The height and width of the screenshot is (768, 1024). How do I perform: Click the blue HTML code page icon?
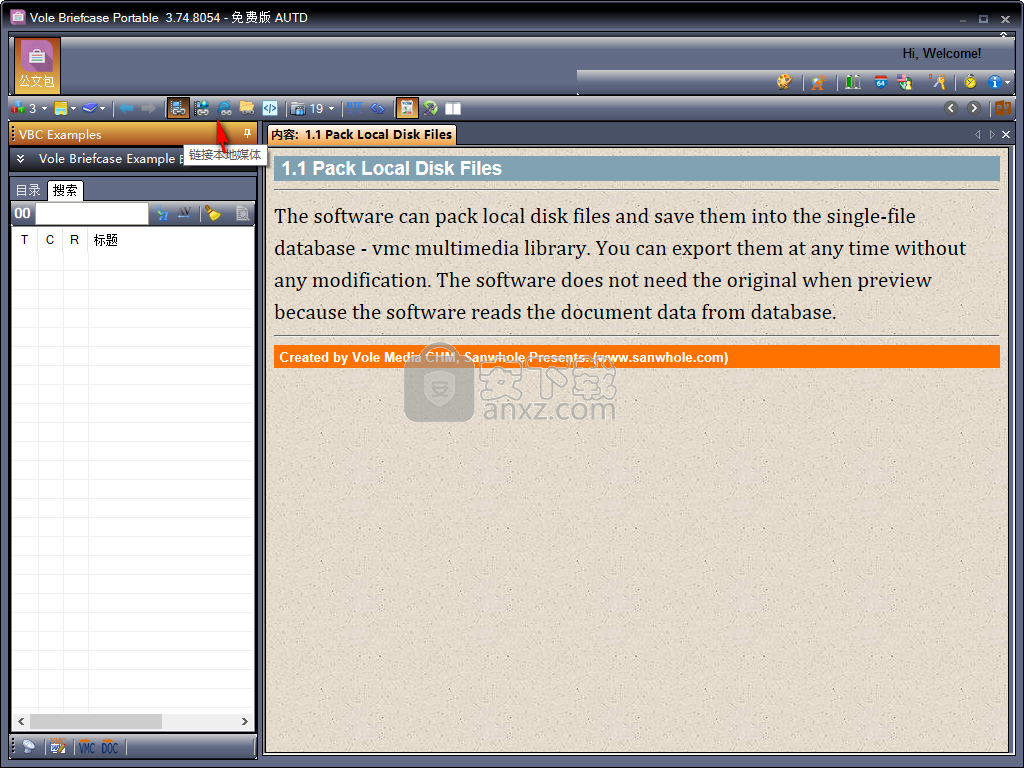(x=270, y=108)
